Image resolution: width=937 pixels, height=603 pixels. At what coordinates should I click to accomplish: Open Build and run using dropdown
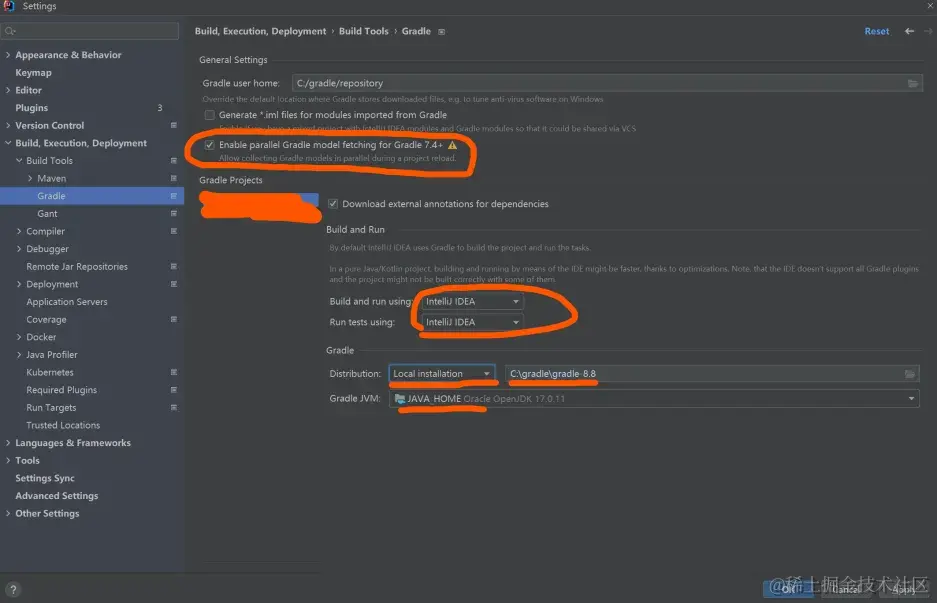471,301
